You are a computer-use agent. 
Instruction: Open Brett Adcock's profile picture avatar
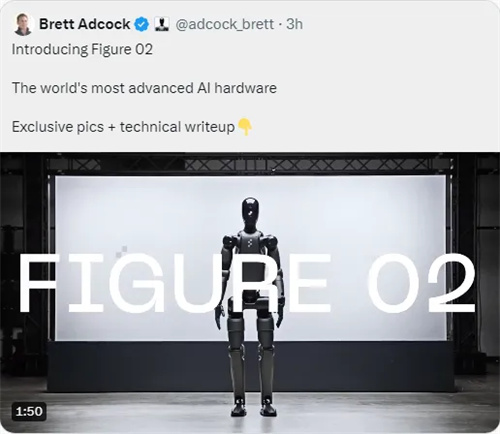pyautogui.click(x=23, y=24)
